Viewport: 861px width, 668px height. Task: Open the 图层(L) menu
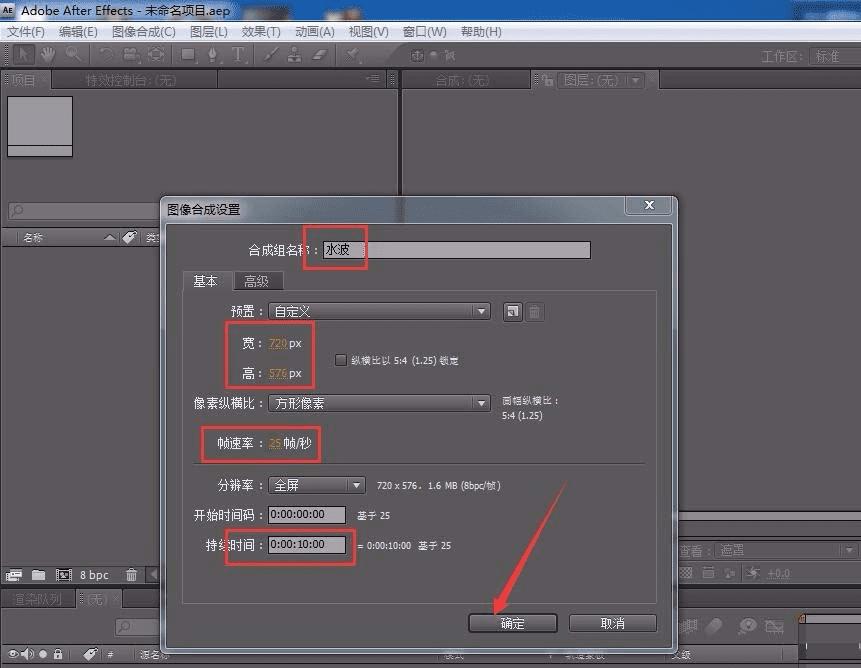[209, 32]
